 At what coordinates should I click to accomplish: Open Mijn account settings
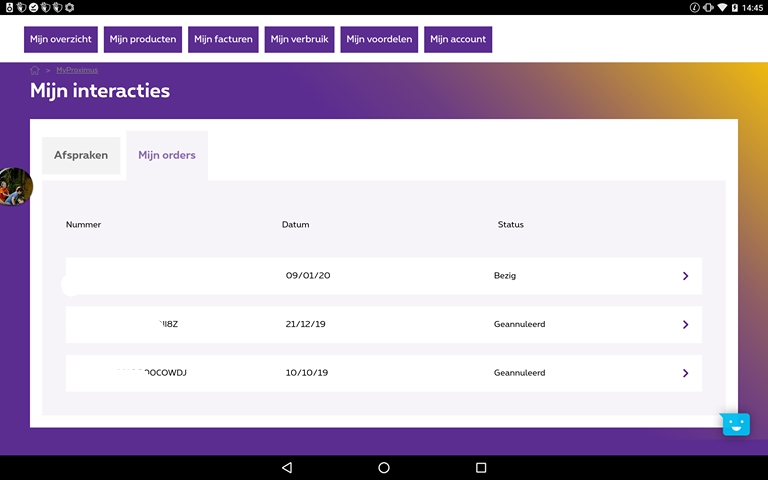(x=458, y=40)
